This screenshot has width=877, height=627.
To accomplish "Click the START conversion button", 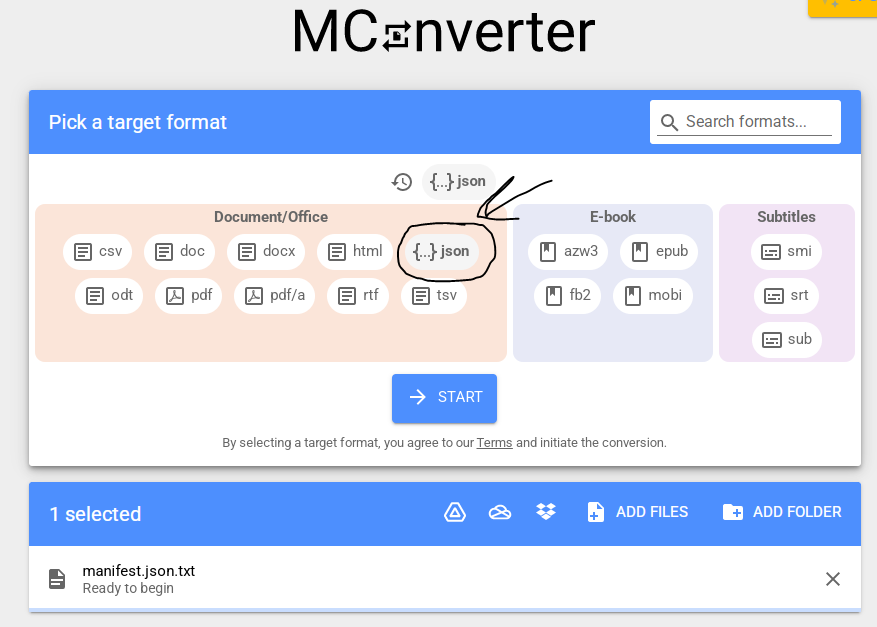I will click(x=444, y=398).
